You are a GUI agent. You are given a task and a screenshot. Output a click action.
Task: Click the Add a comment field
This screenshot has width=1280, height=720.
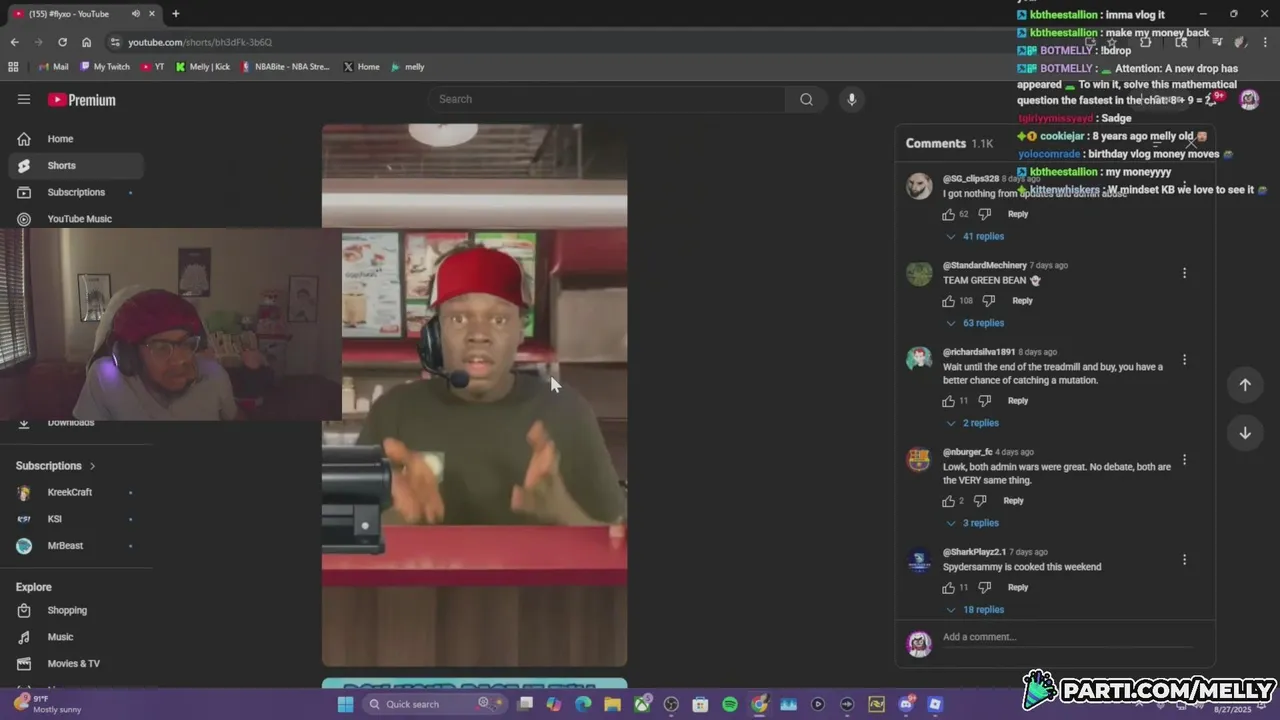[1067, 638]
